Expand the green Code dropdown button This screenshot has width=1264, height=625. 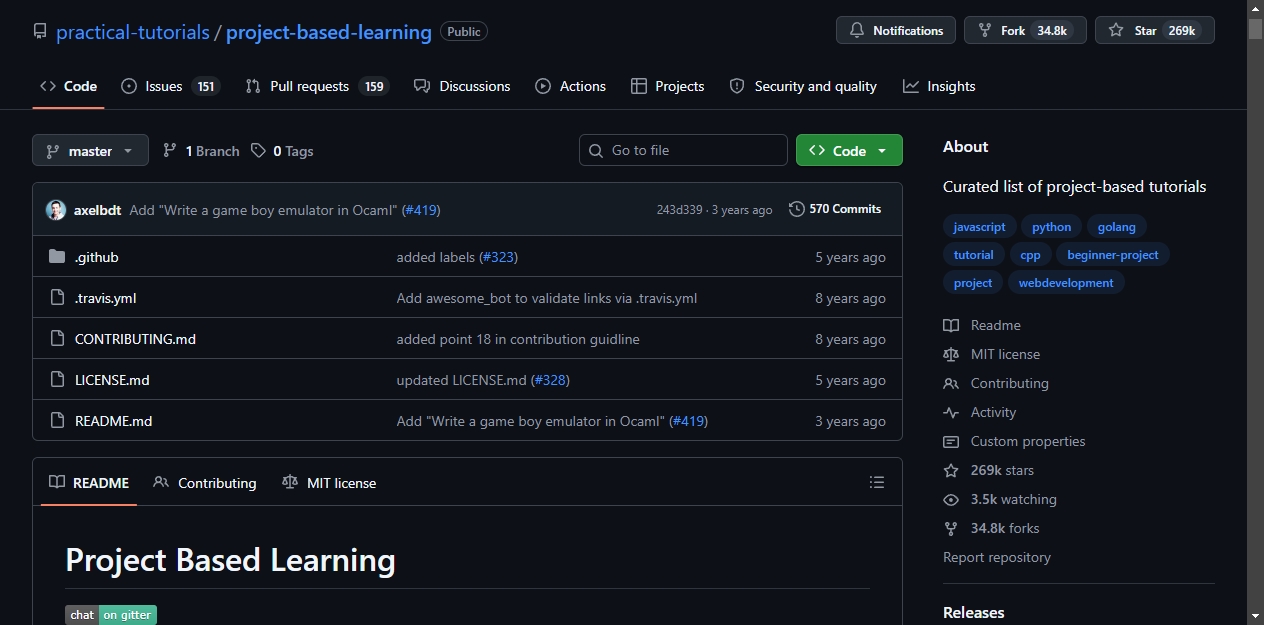849,150
